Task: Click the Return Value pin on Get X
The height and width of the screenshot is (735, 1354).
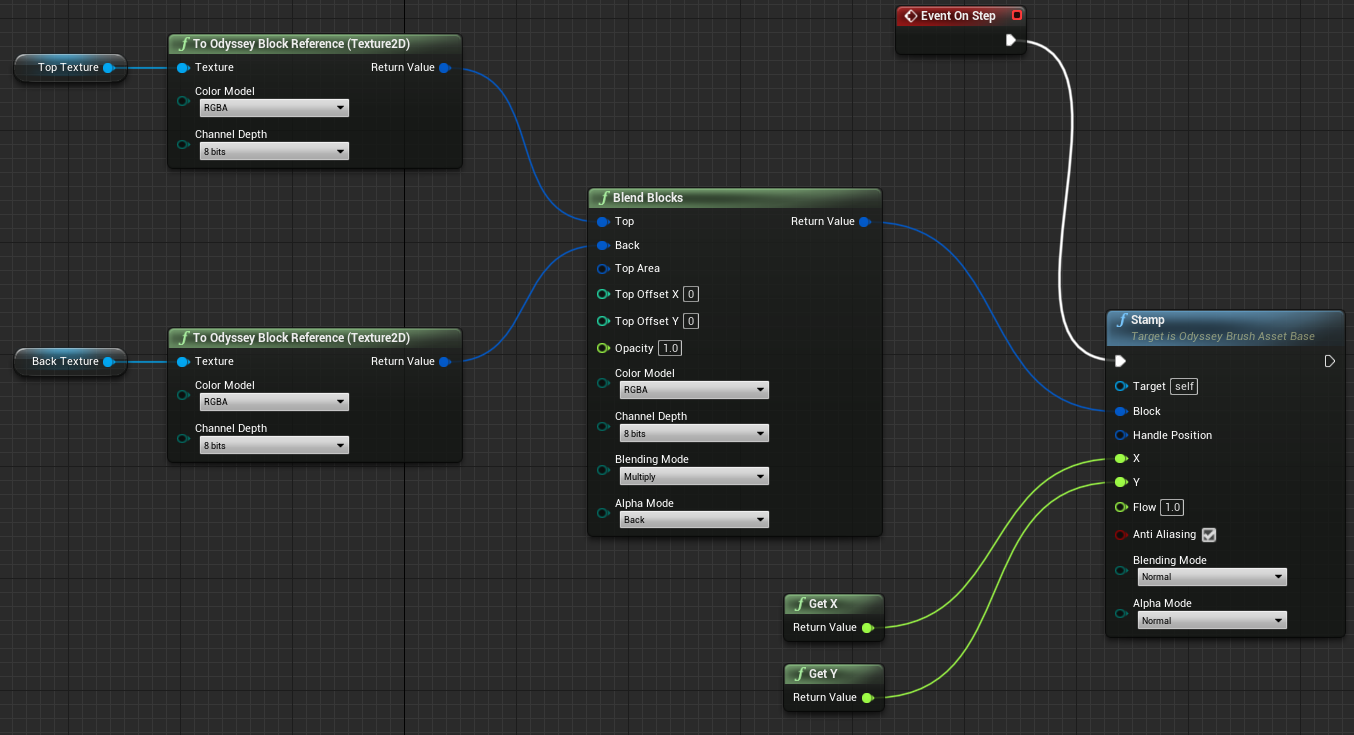Action: coord(865,627)
